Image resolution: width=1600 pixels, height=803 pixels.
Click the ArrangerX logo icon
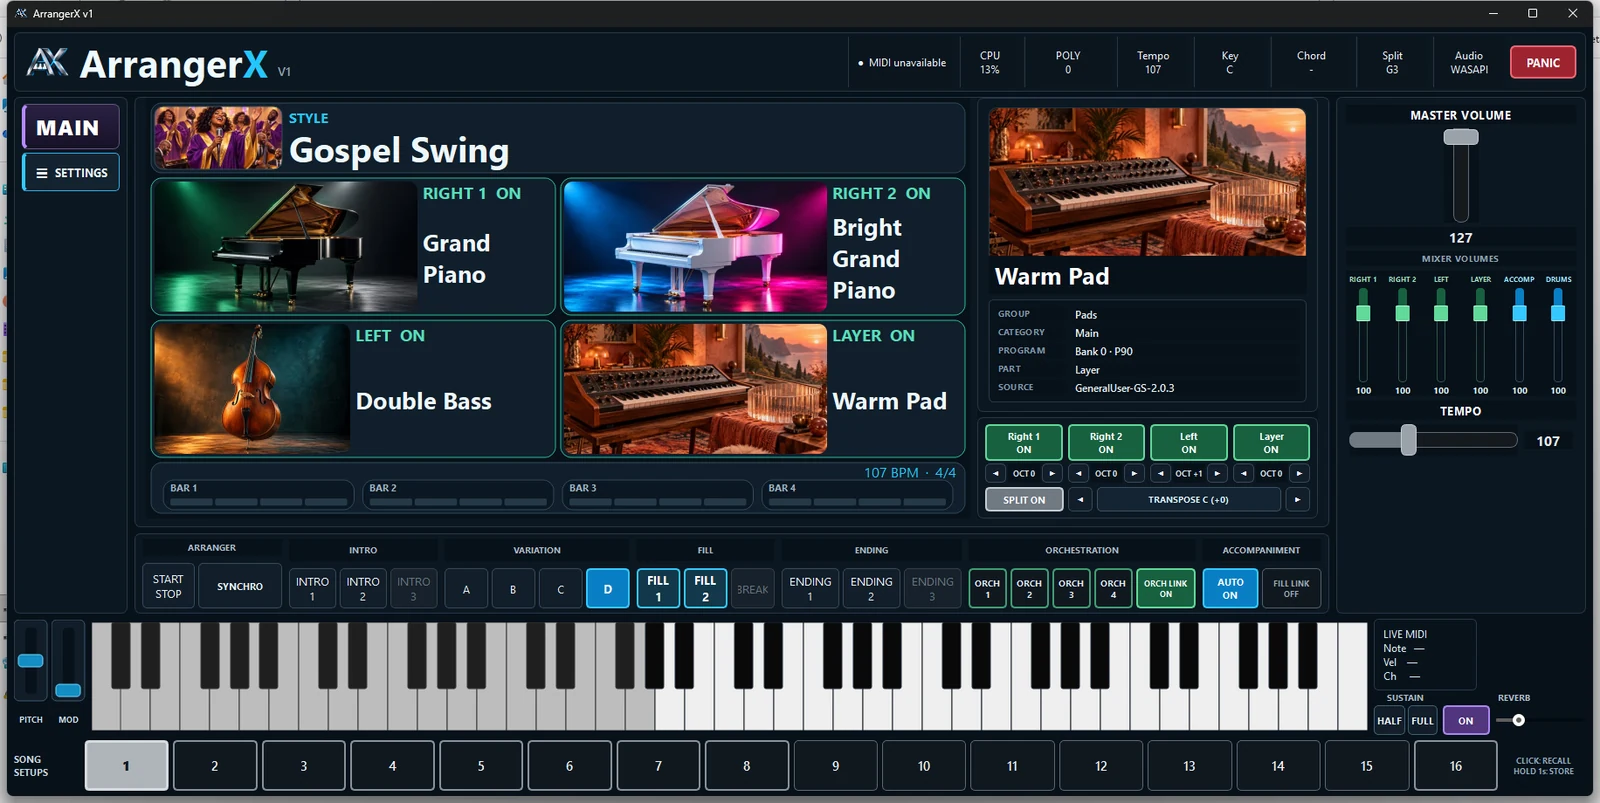click(47, 62)
